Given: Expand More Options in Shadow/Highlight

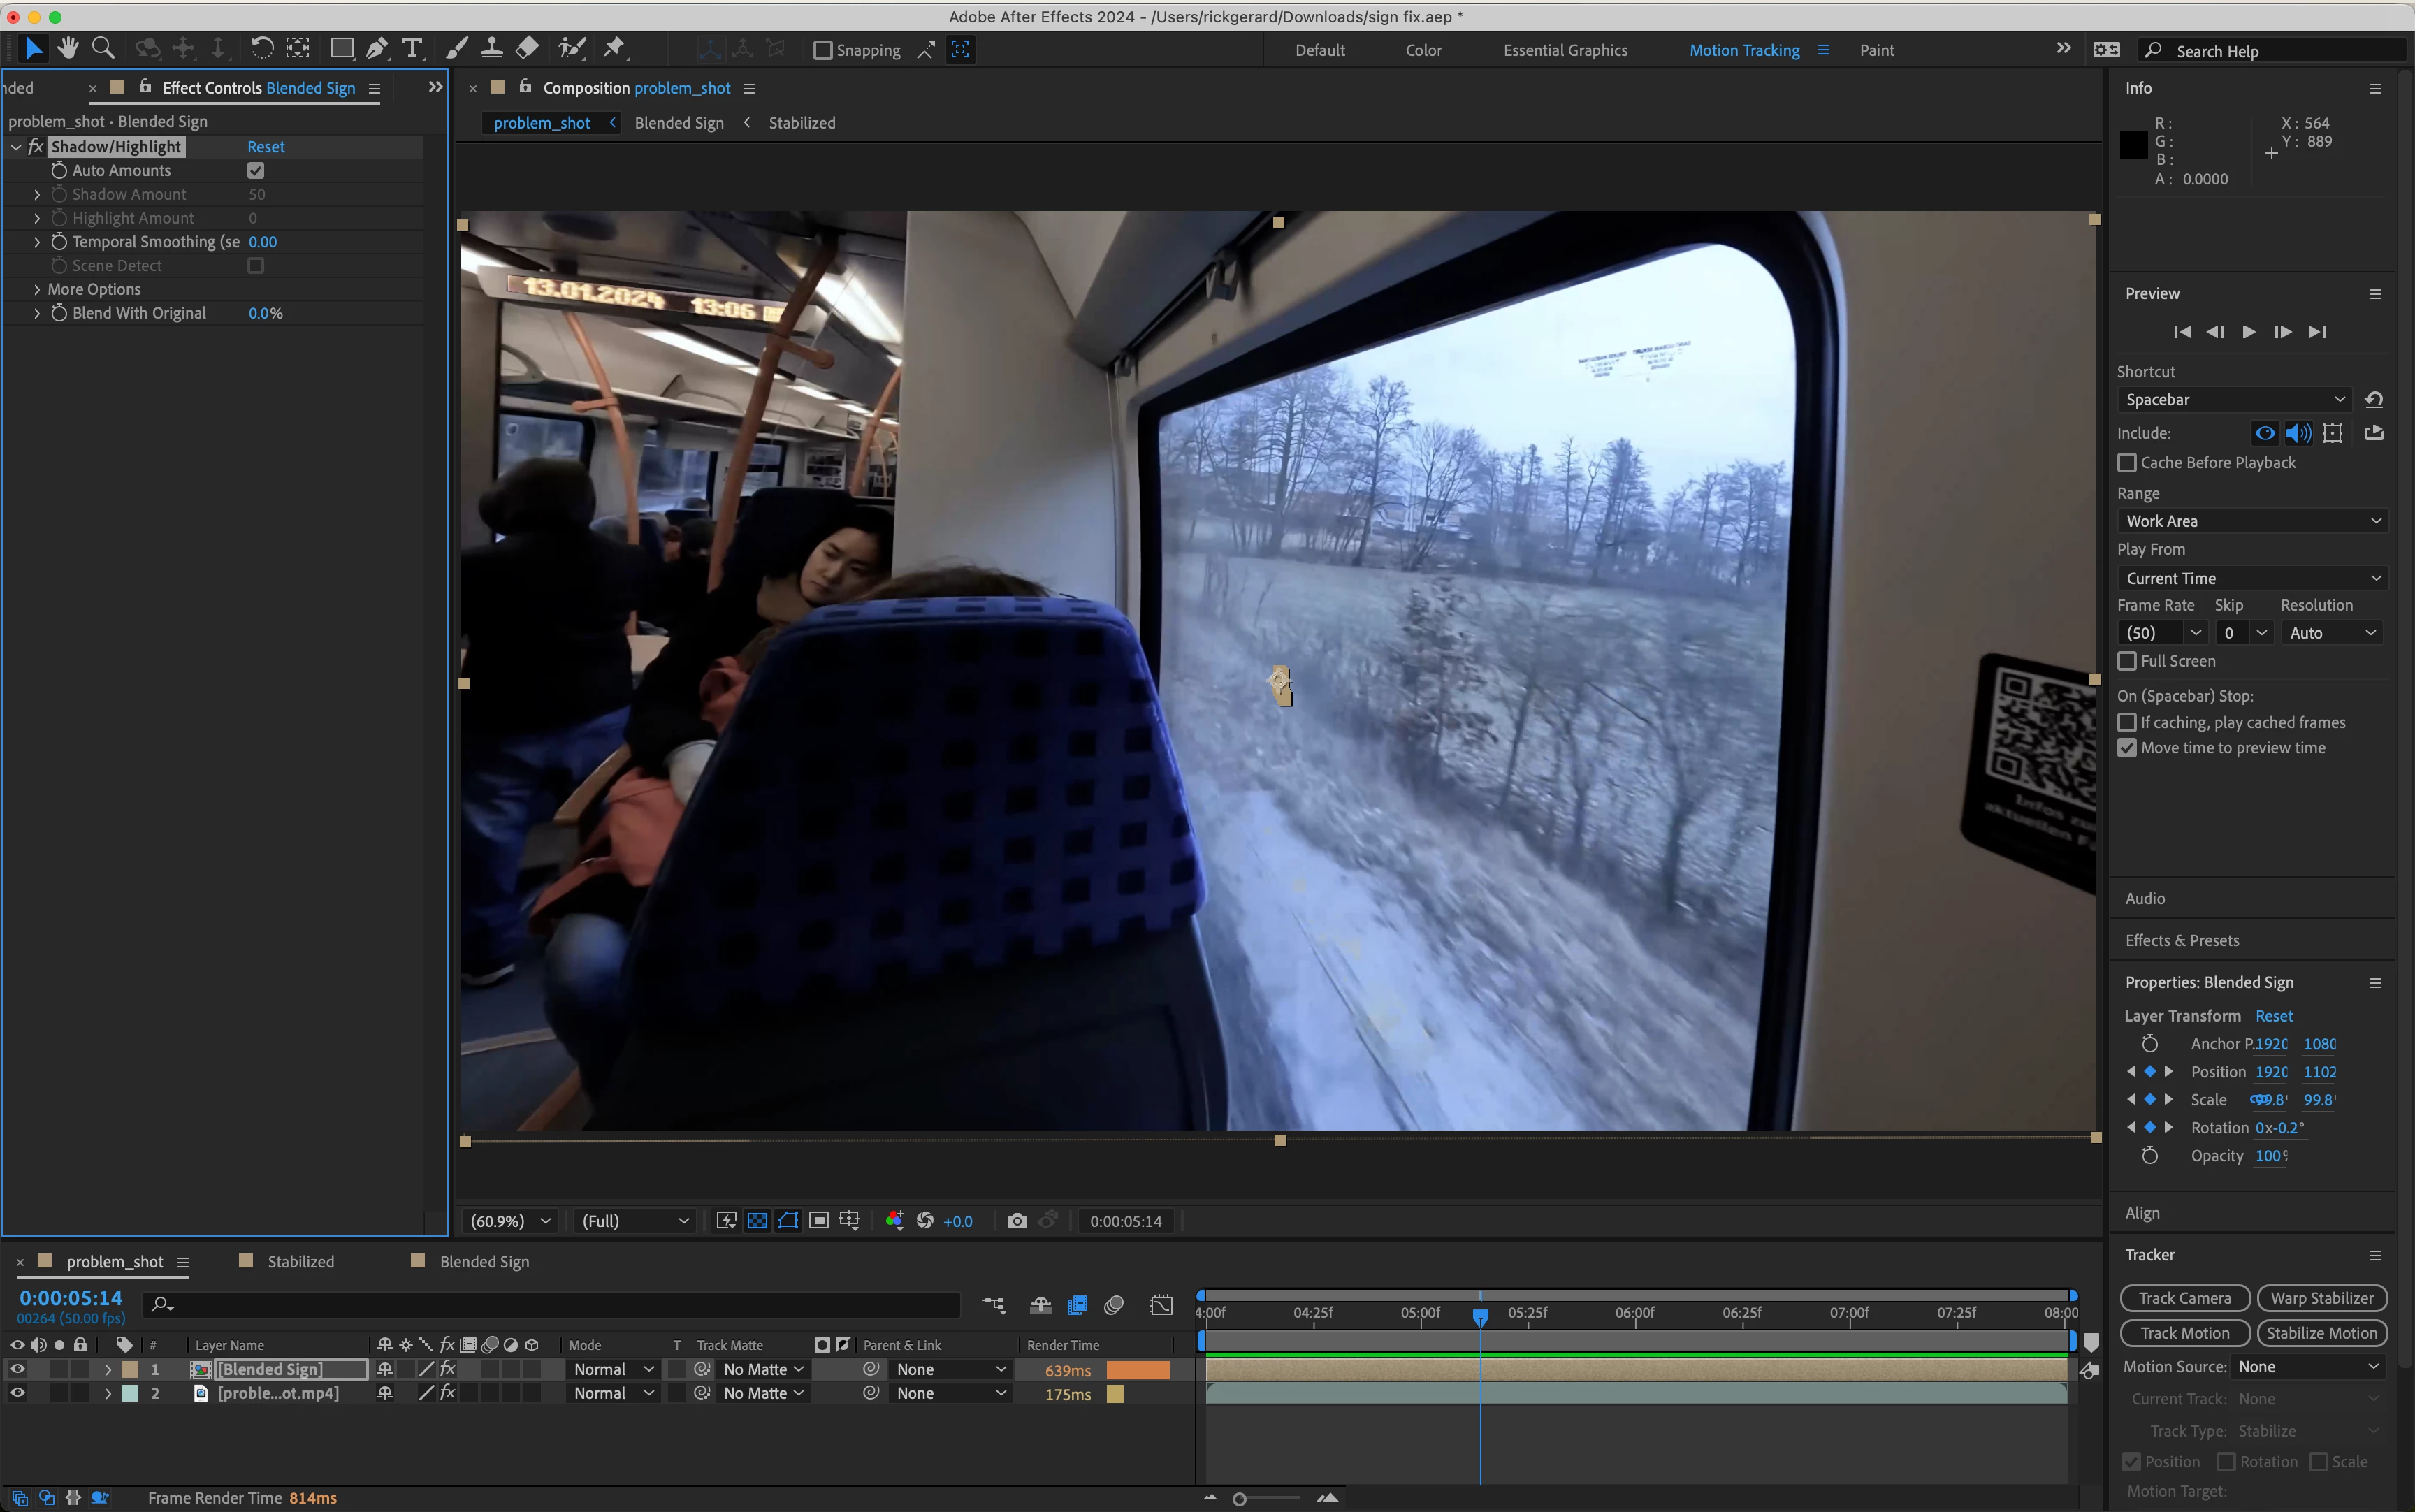Looking at the screenshot, I should pyautogui.click(x=37, y=289).
